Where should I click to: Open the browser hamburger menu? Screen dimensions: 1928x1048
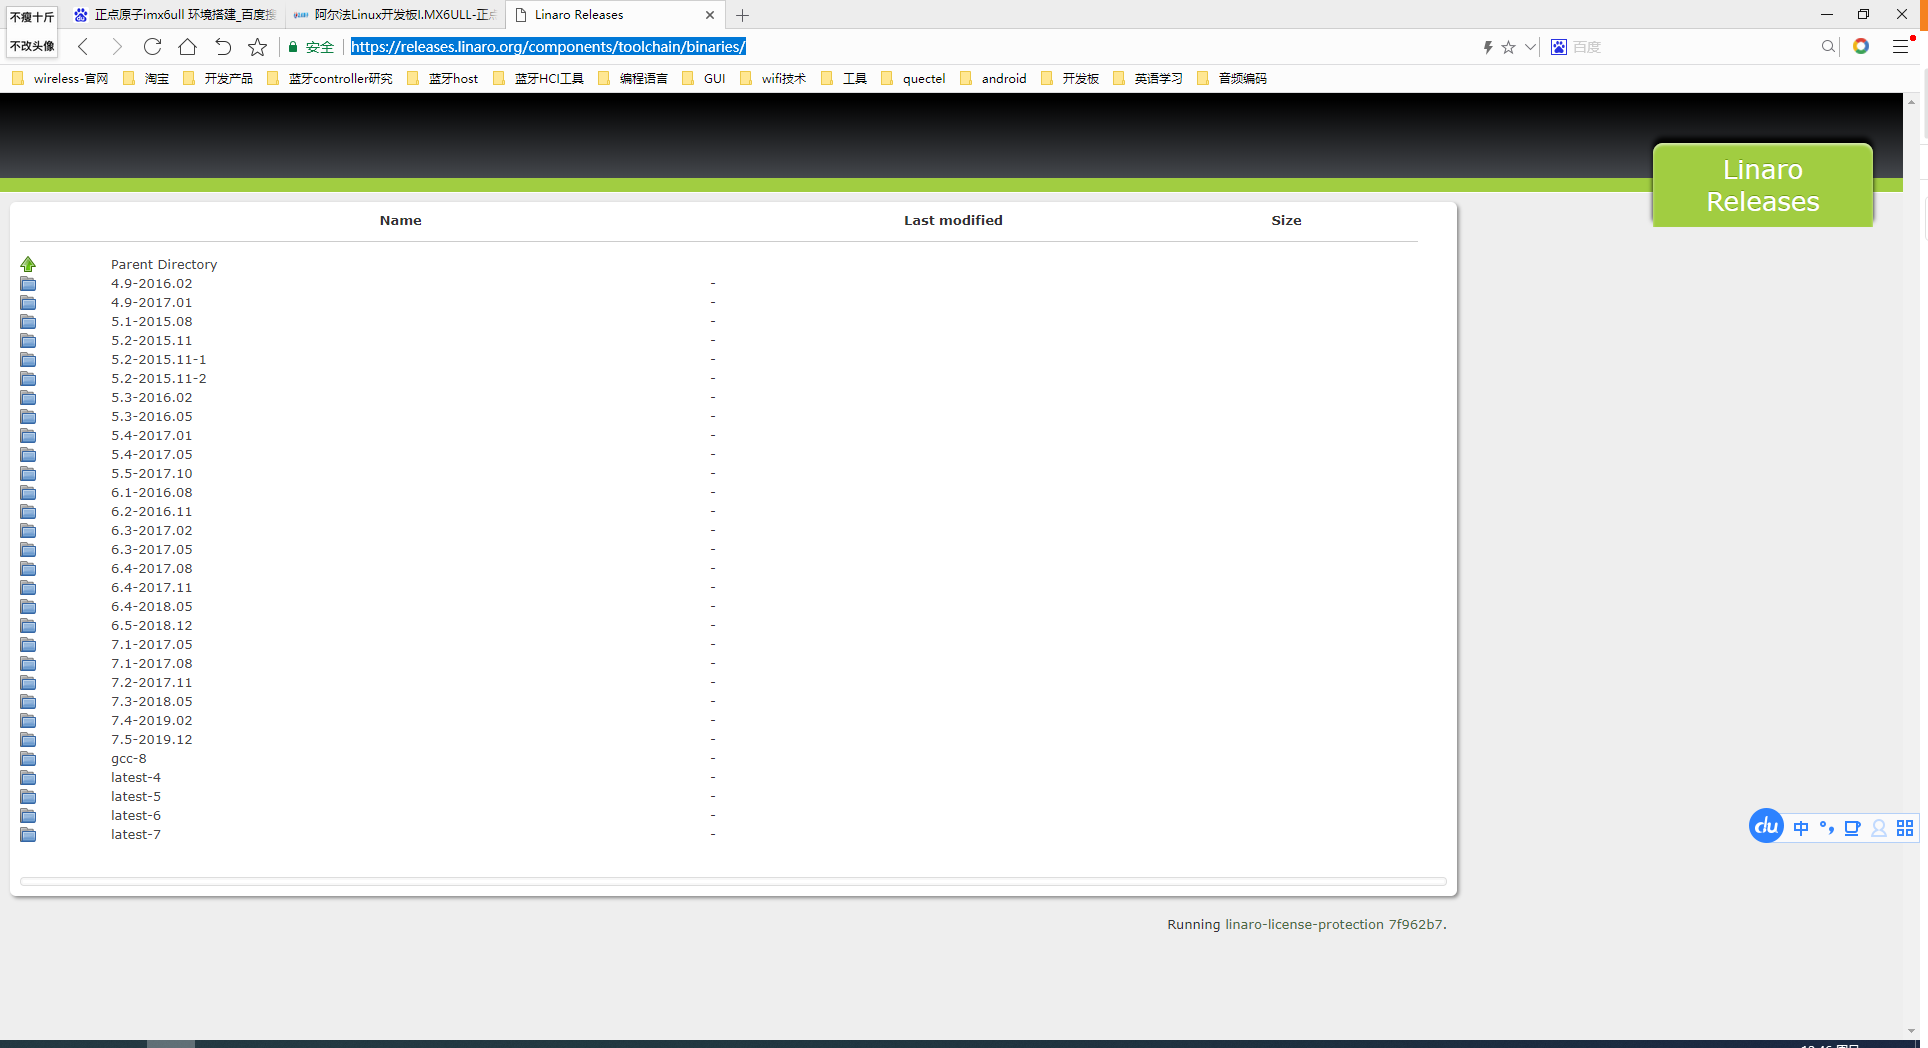click(1901, 47)
